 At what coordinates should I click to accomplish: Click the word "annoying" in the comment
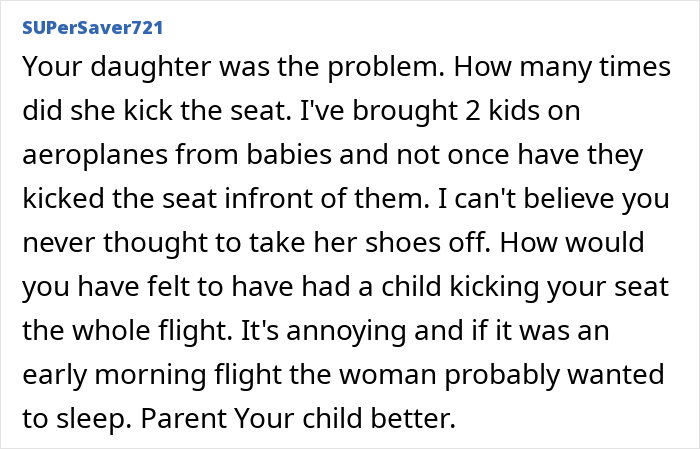click(x=346, y=333)
